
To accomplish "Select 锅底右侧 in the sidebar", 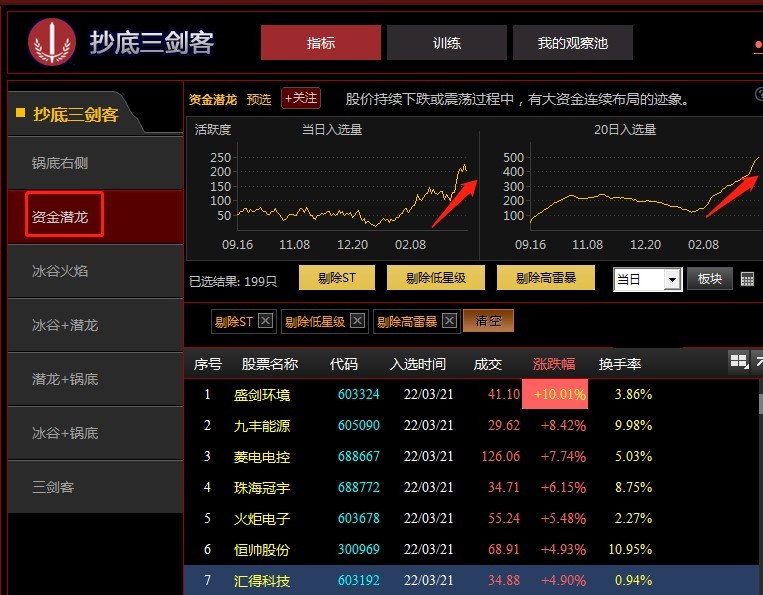I will (95, 163).
